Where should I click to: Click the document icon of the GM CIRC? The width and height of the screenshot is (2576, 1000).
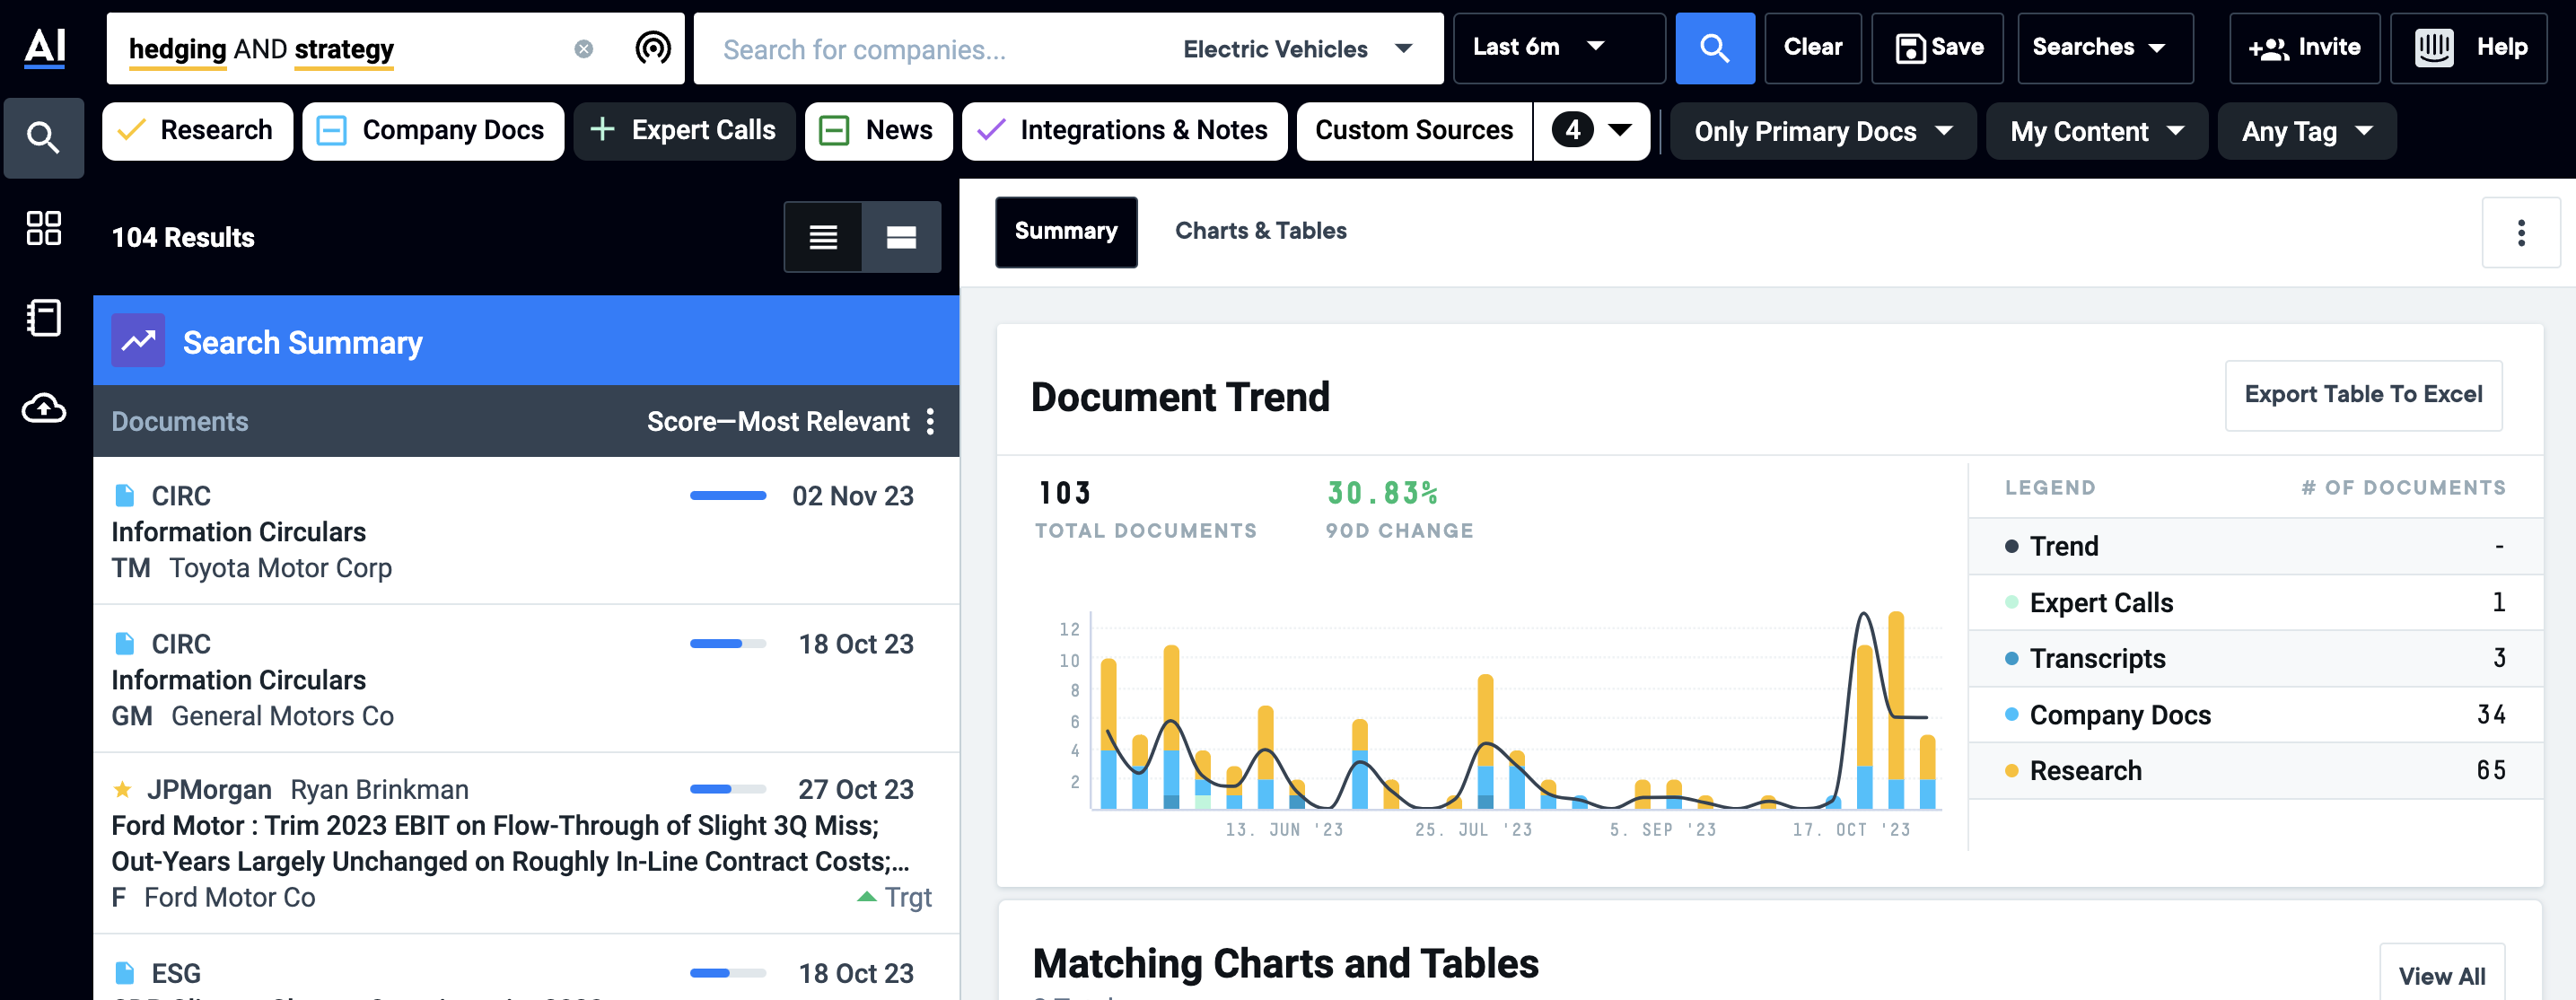125,643
